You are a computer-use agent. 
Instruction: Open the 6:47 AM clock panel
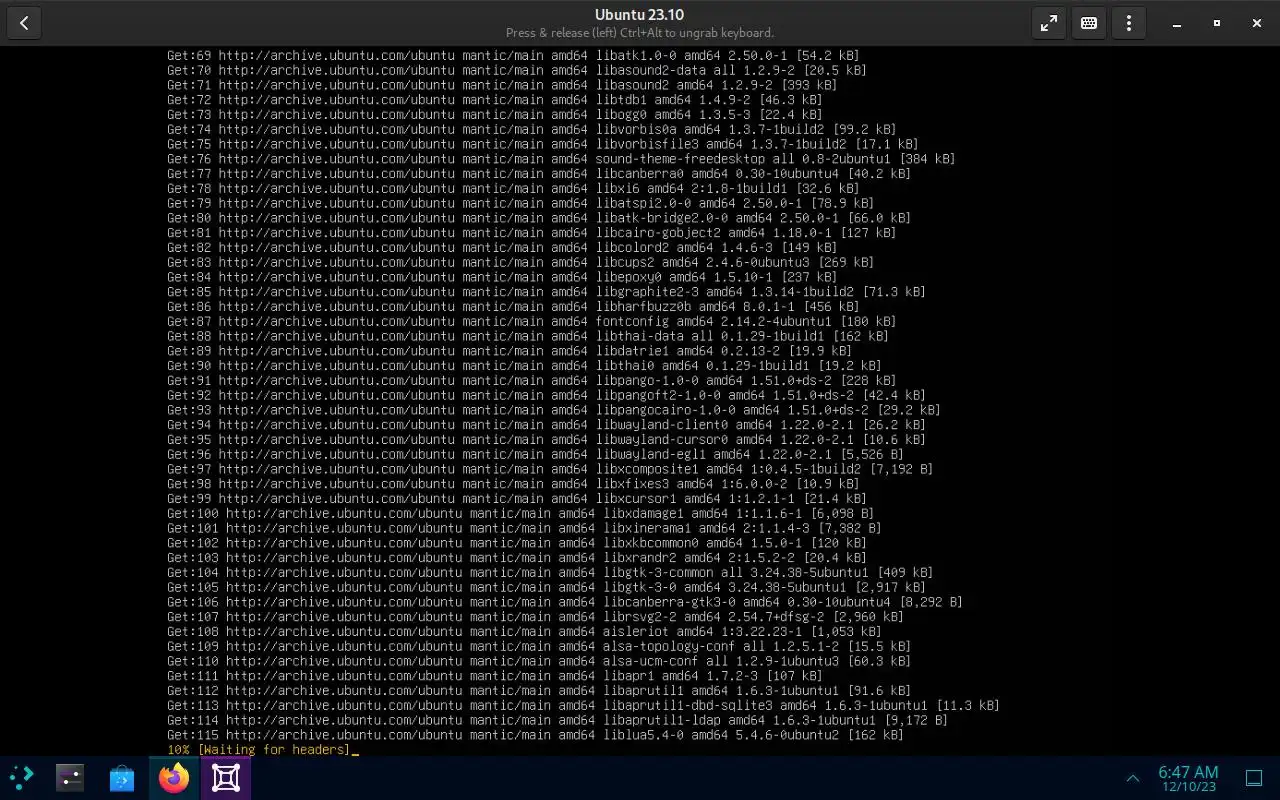click(1188, 778)
